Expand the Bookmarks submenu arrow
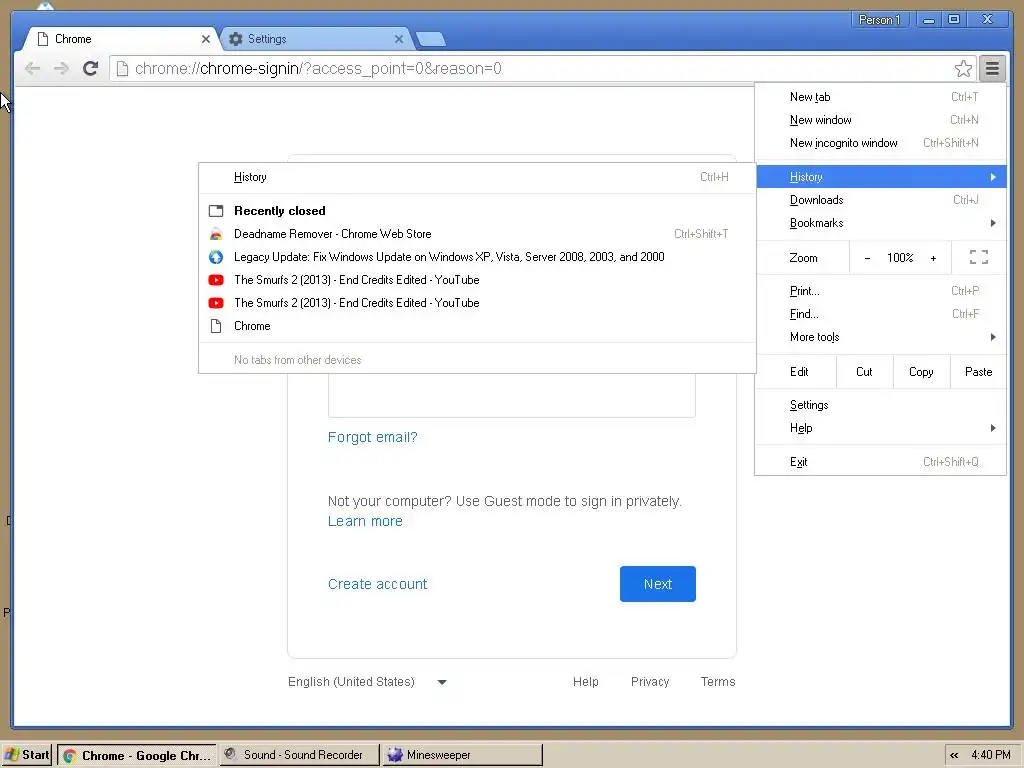 tap(993, 223)
